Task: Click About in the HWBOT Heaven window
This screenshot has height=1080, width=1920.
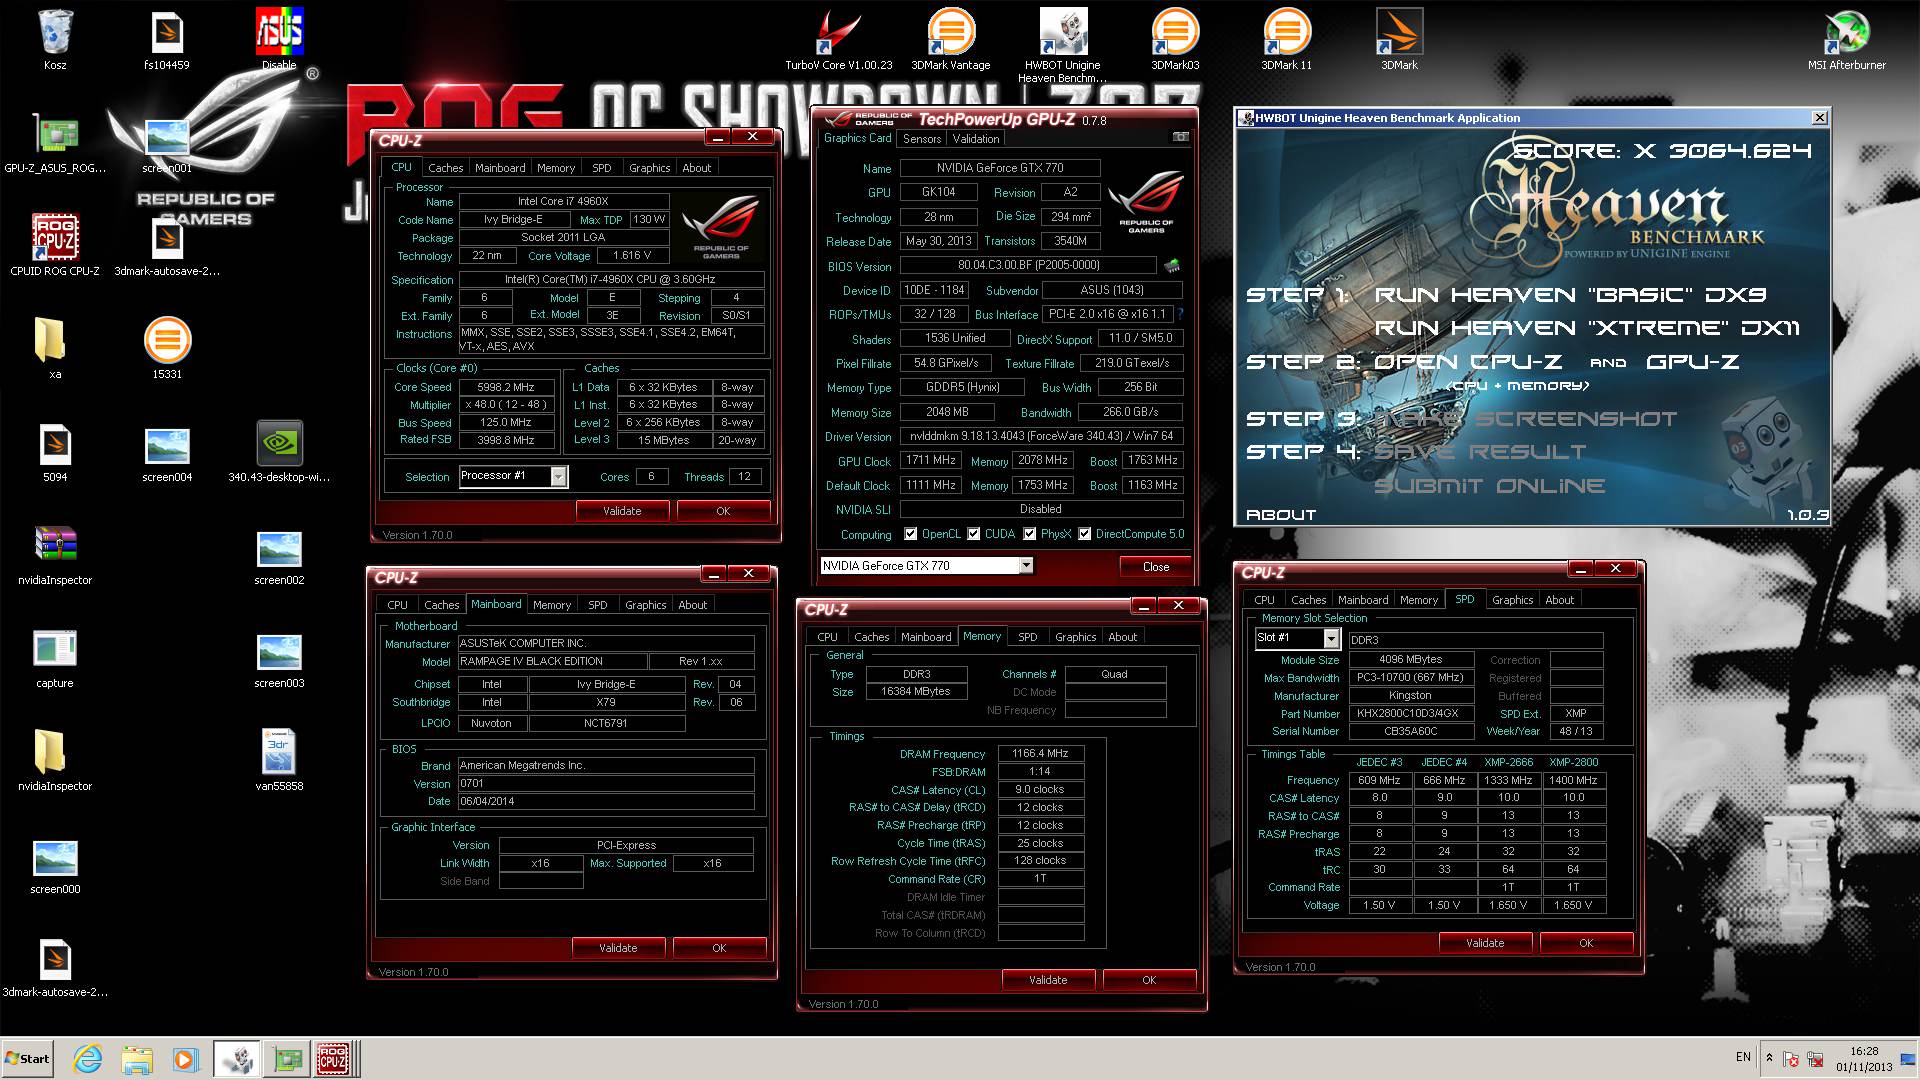Action: pos(1281,515)
